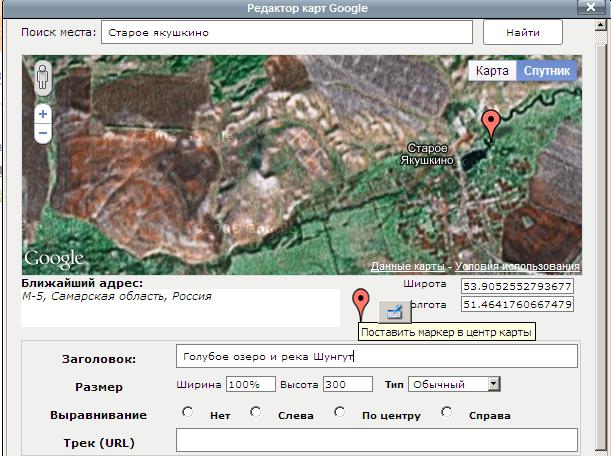
Task: Click the "Трек (URL)" input field
Action: pyautogui.click(x=376, y=441)
